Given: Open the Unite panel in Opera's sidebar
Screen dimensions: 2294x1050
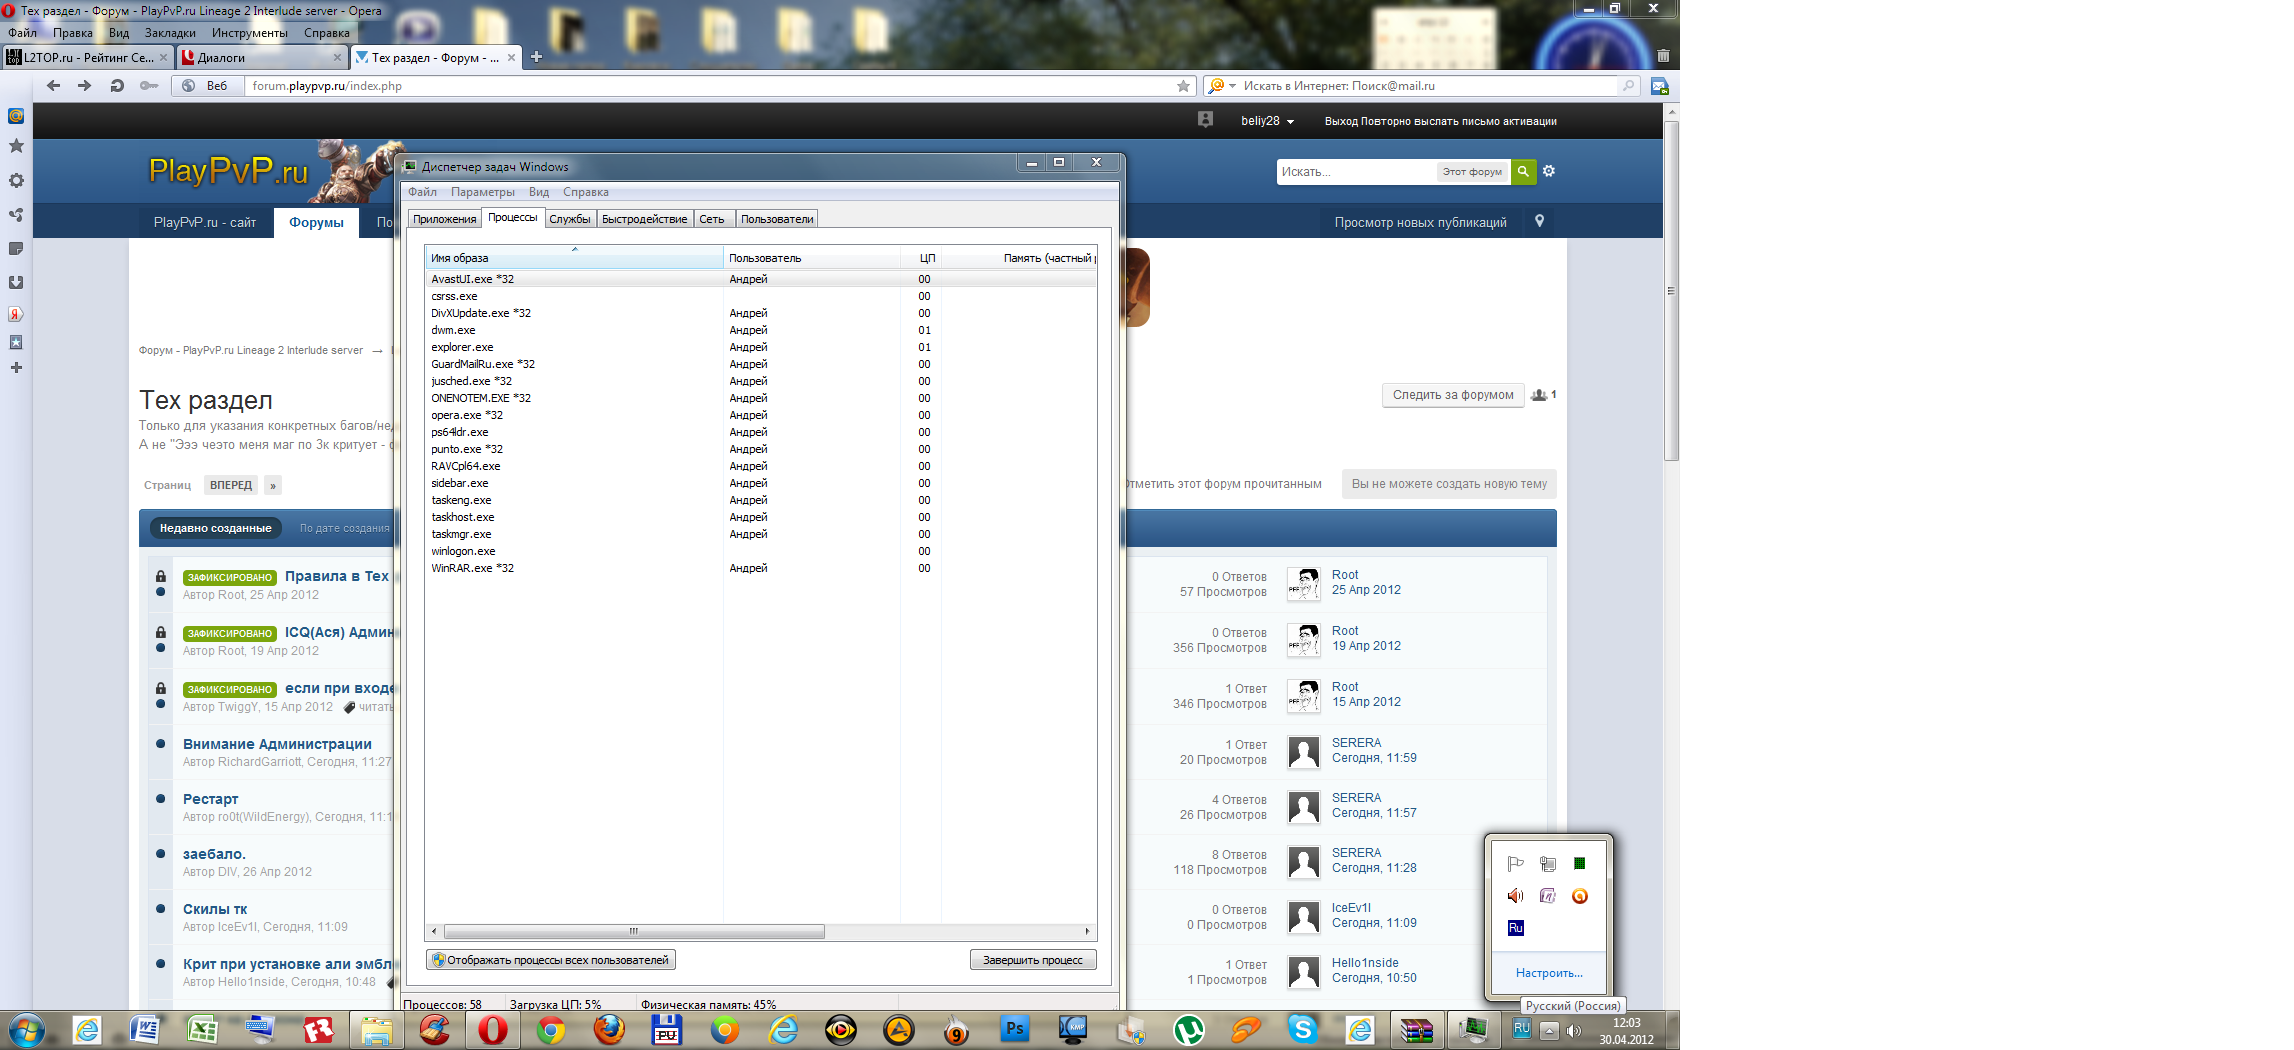Looking at the screenshot, I should (x=16, y=215).
